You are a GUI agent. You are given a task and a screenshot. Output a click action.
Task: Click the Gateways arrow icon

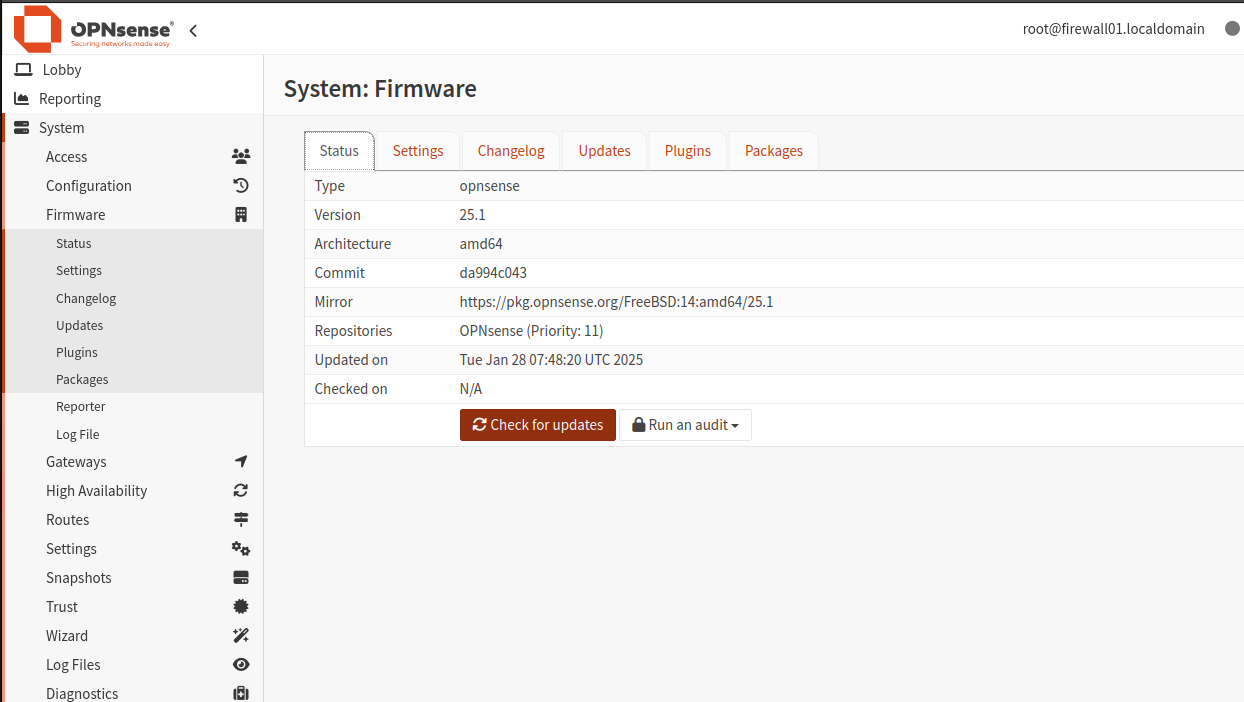pos(241,462)
